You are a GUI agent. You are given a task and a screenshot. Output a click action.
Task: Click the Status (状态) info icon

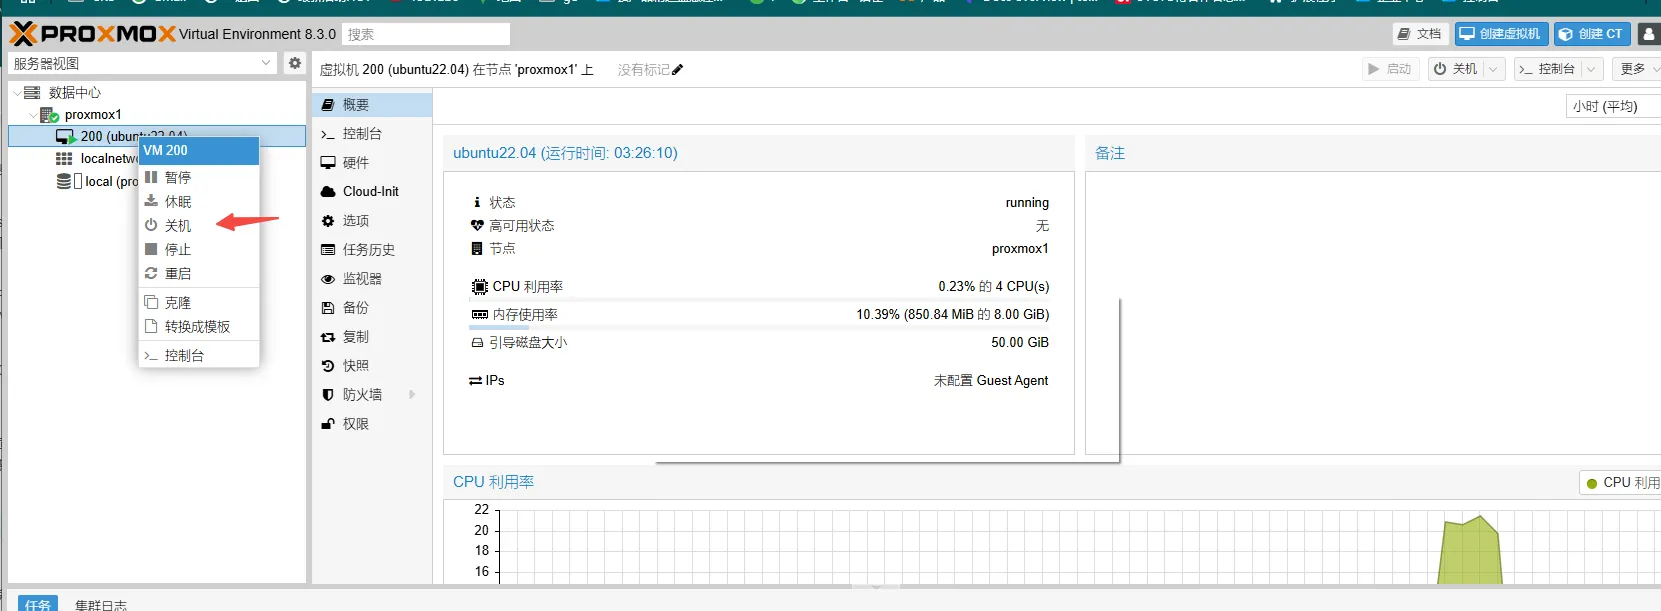coord(477,202)
